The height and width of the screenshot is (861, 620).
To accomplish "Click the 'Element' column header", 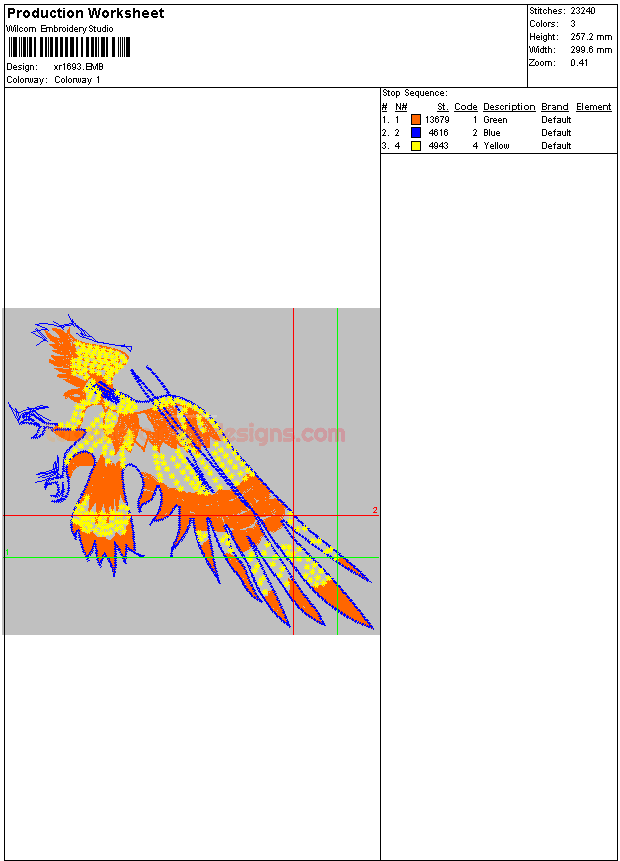I will (x=594, y=107).
